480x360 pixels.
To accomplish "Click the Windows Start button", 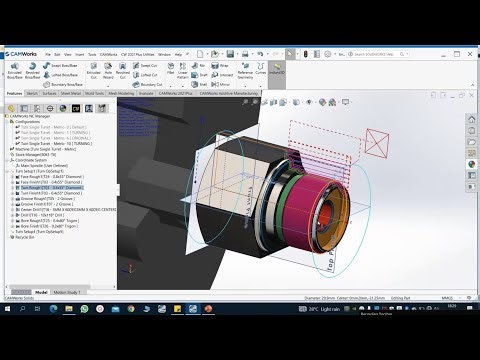I will pyautogui.click(x=7, y=309).
